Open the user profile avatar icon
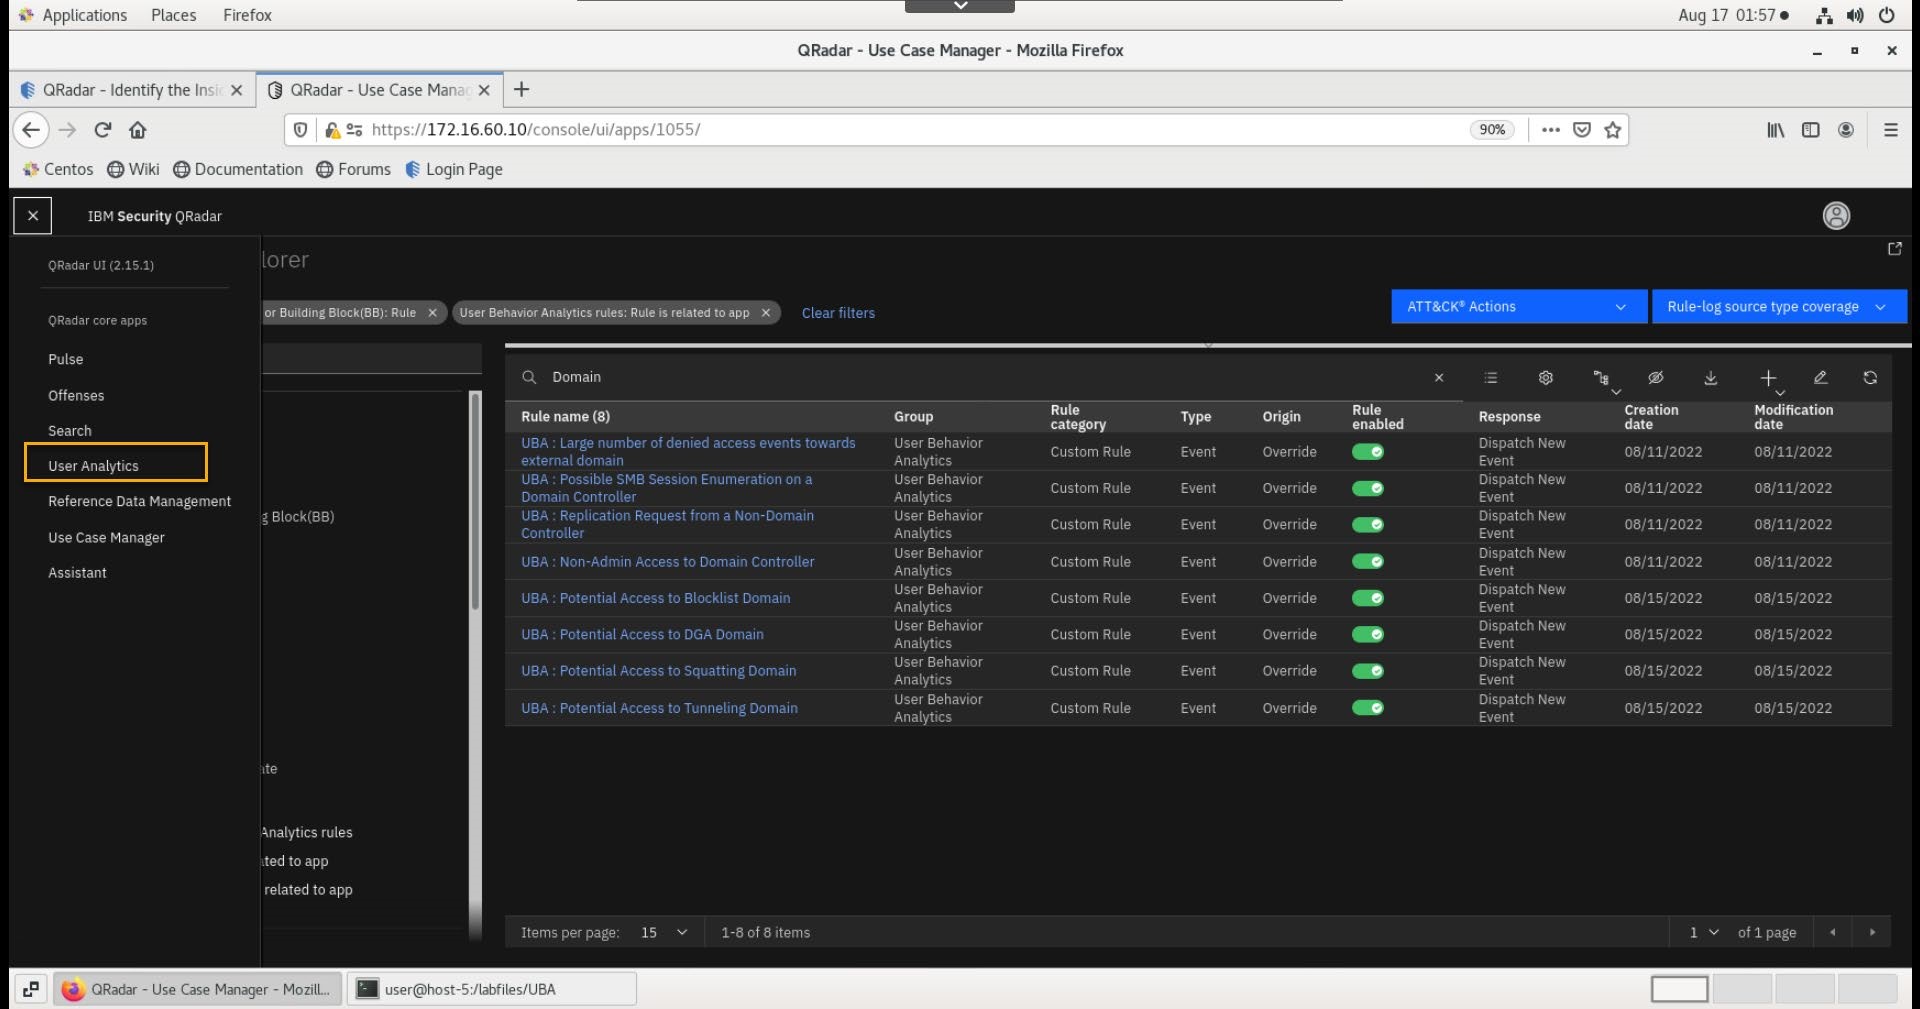 pos(1836,216)
